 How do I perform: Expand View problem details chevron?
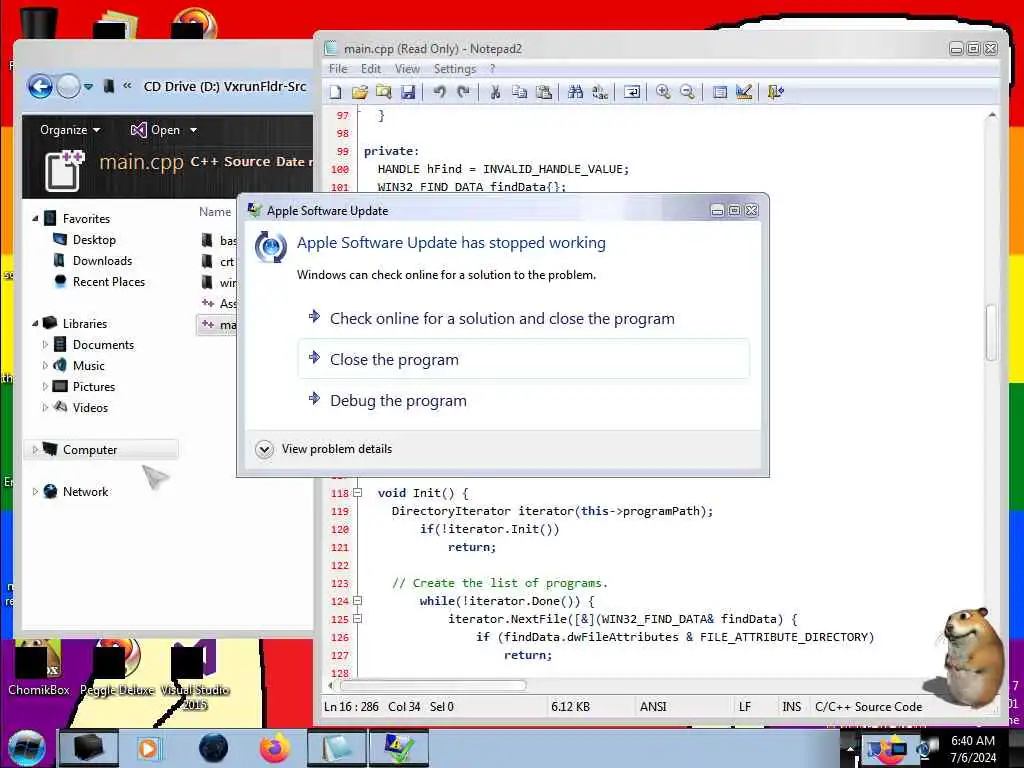(264, 449)
